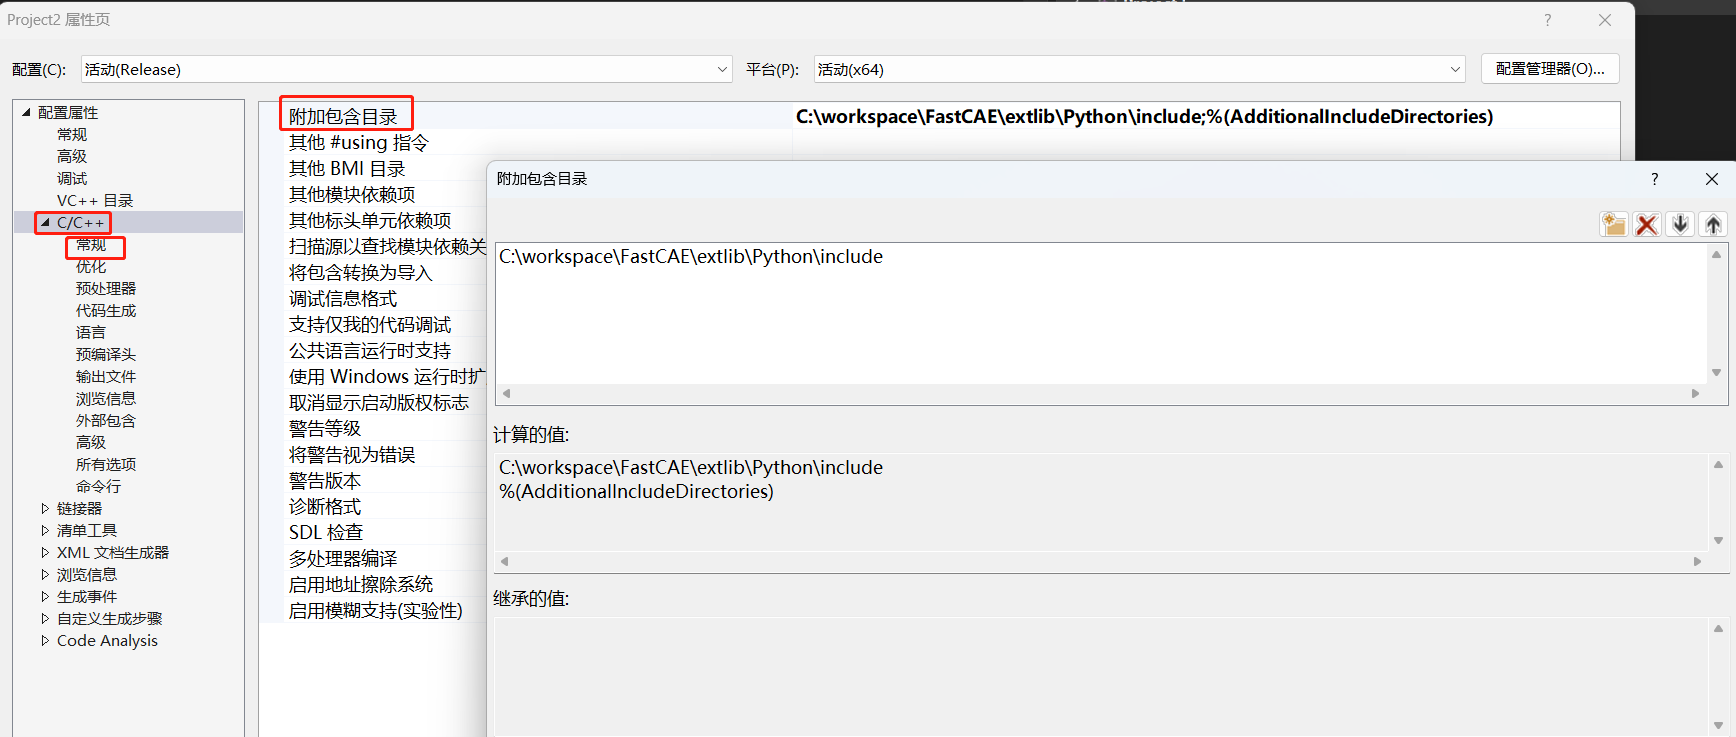Select 语言 tree item

pos(91,332)
